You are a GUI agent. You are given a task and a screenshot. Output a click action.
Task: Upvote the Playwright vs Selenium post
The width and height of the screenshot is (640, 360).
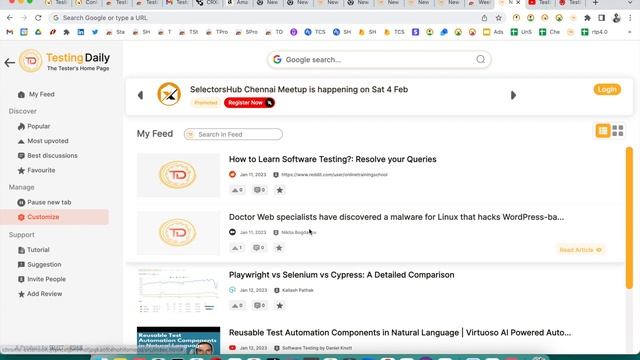pos(237,305)
